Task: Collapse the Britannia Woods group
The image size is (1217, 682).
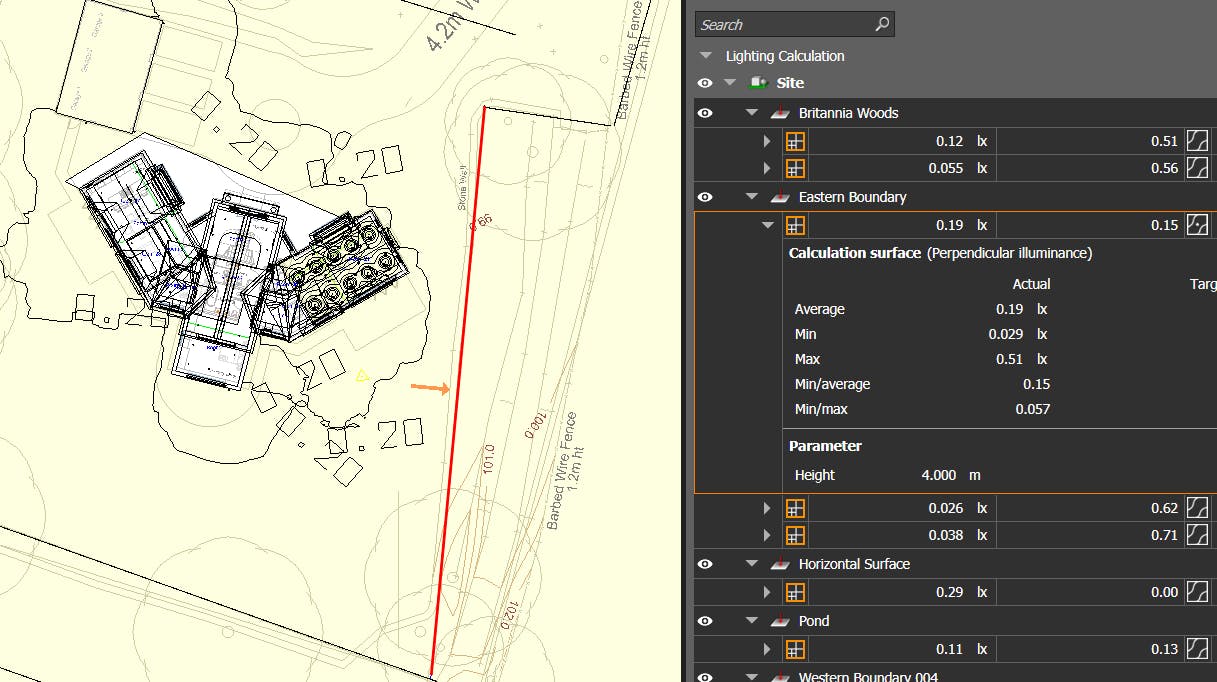Action: (753, 113)
